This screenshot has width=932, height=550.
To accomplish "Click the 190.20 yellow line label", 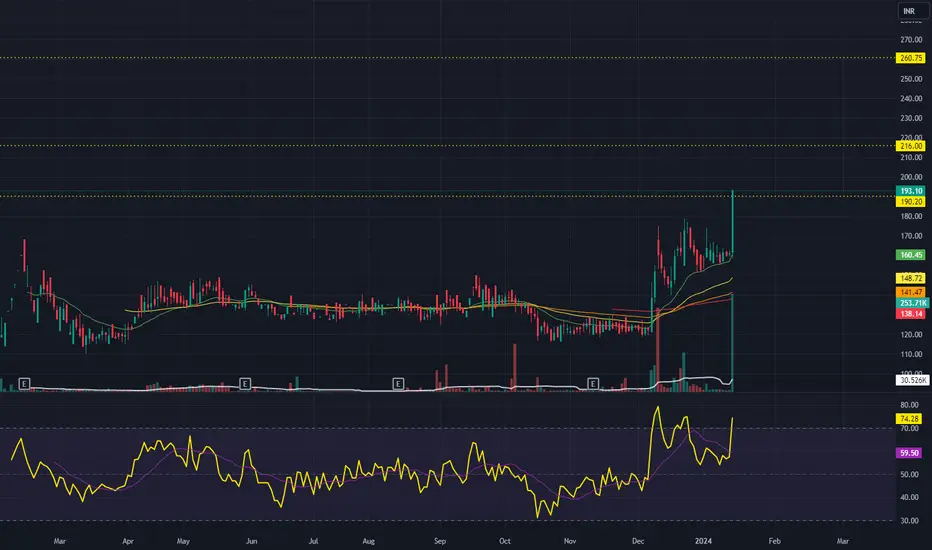I will coord(911,202).
